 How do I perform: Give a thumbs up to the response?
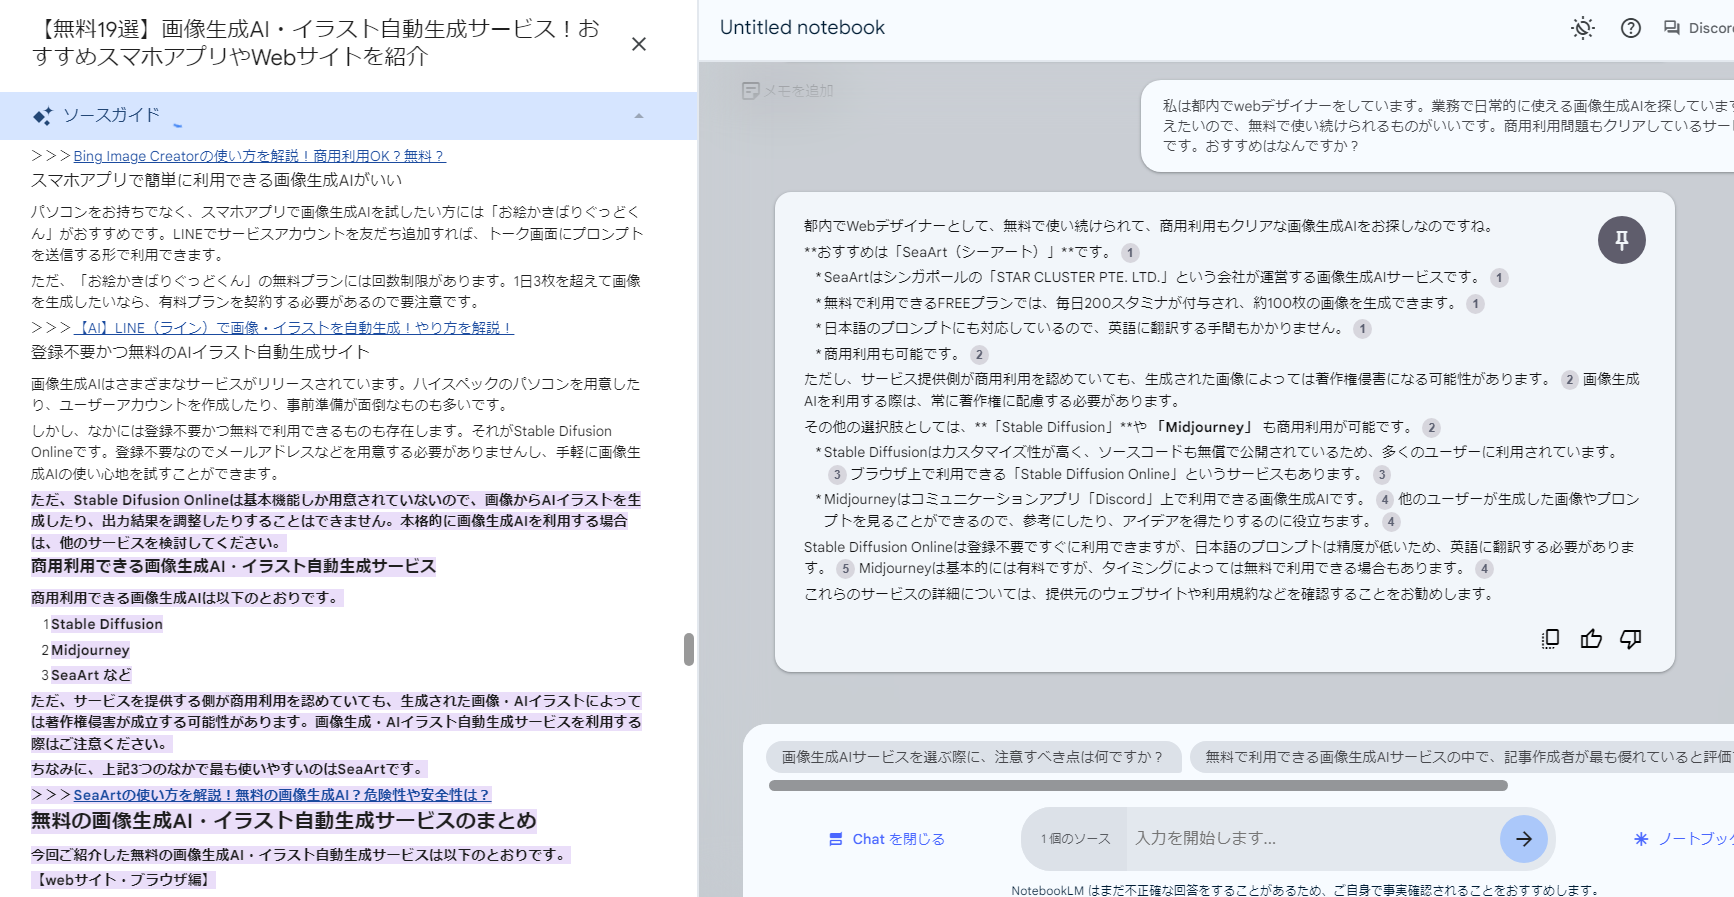[1591, 639]
